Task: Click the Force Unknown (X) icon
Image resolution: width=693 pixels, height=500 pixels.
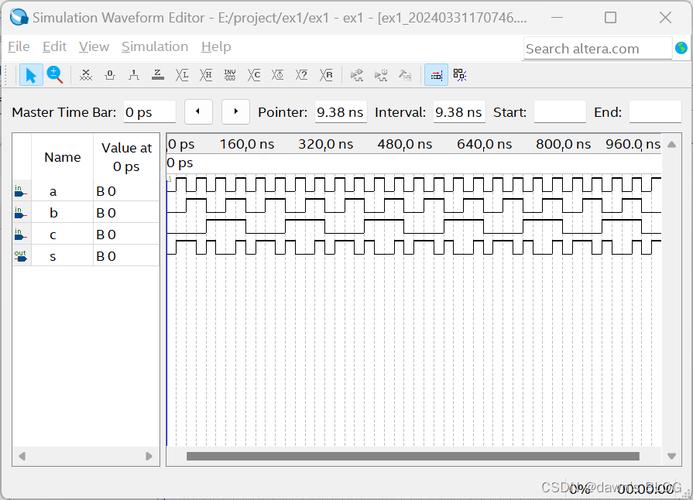Action: click(x=86, y=75)
